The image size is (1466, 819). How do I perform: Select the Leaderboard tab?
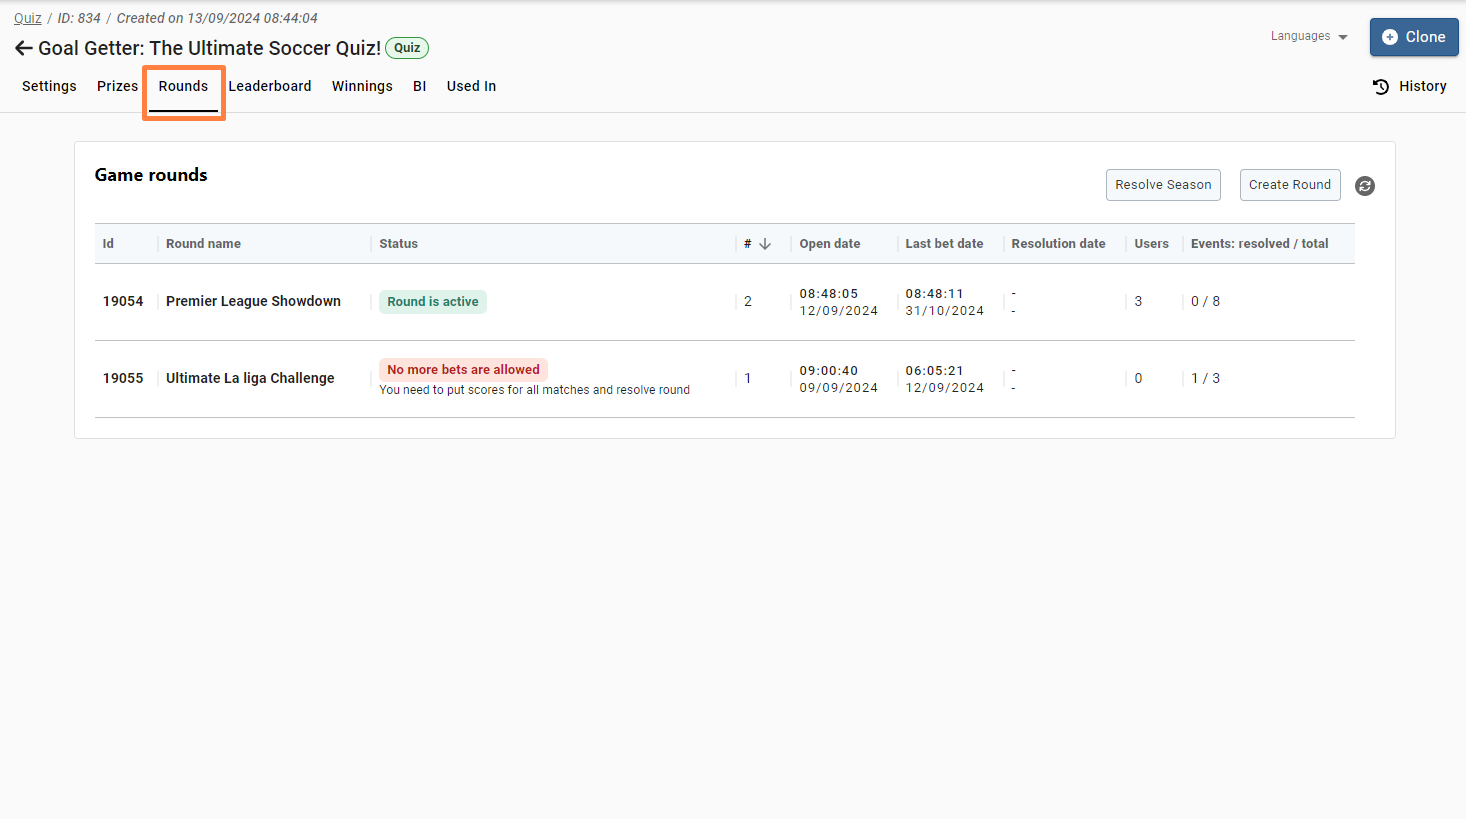[x=269, y=86]
